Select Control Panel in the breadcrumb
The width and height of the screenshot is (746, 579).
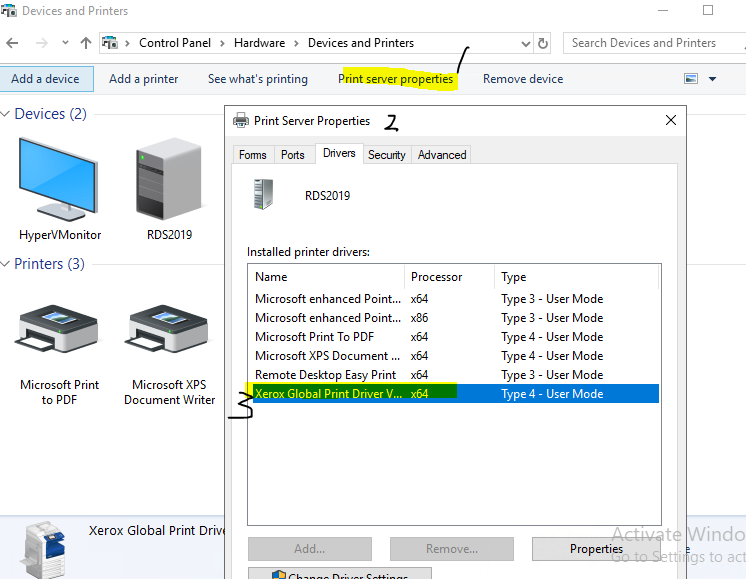pyautogui.click(x=175, y=43)
